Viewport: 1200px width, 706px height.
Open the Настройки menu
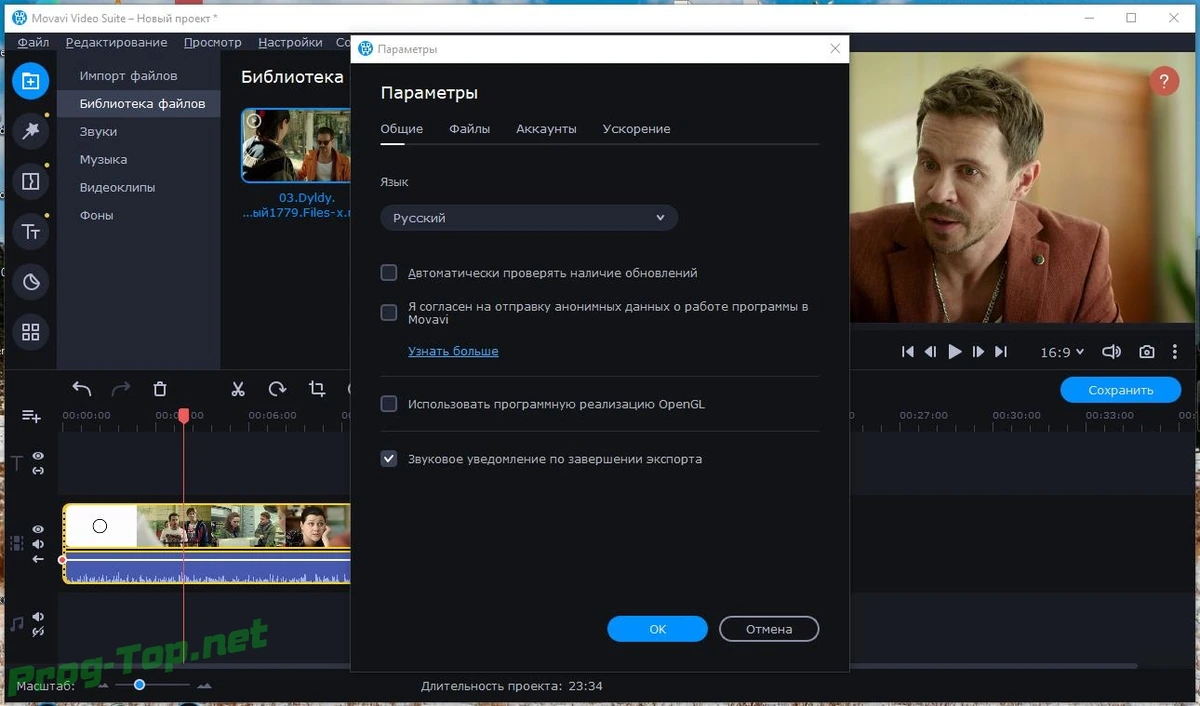pos(290,42)
